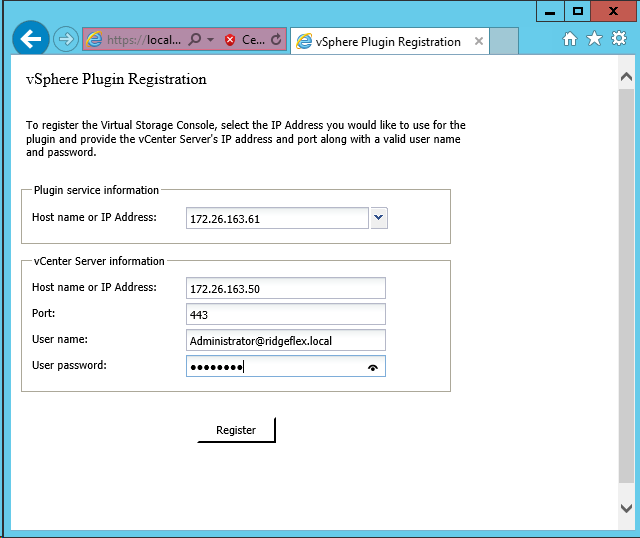The height and width of the screenshot is (538, 640).
Task: Click the tab's Internet Explorer favicon
Action: [304, 42]
